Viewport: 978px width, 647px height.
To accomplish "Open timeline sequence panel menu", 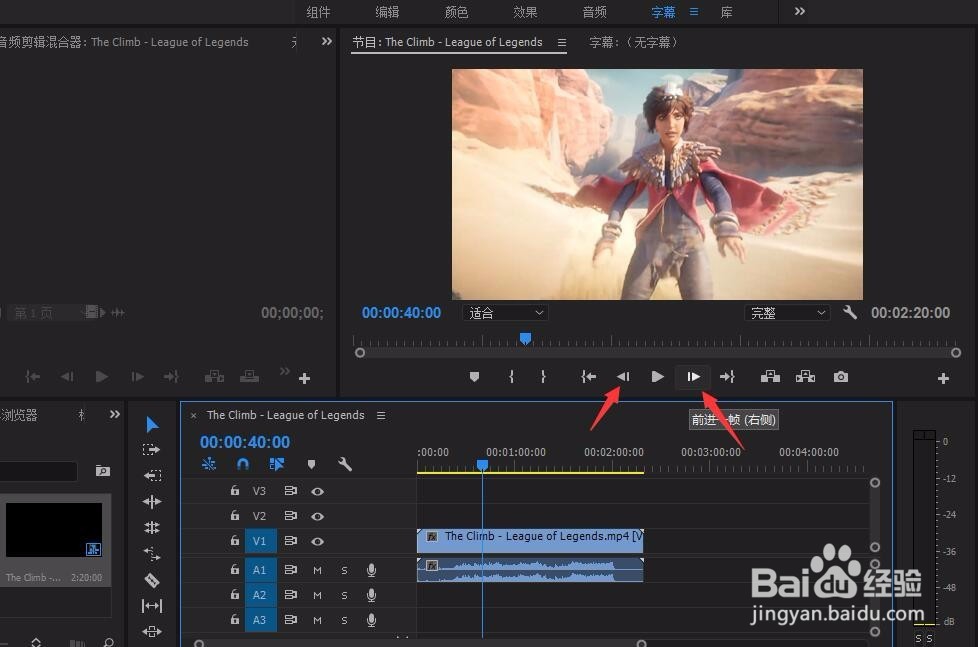I will [x=381, y=416].
